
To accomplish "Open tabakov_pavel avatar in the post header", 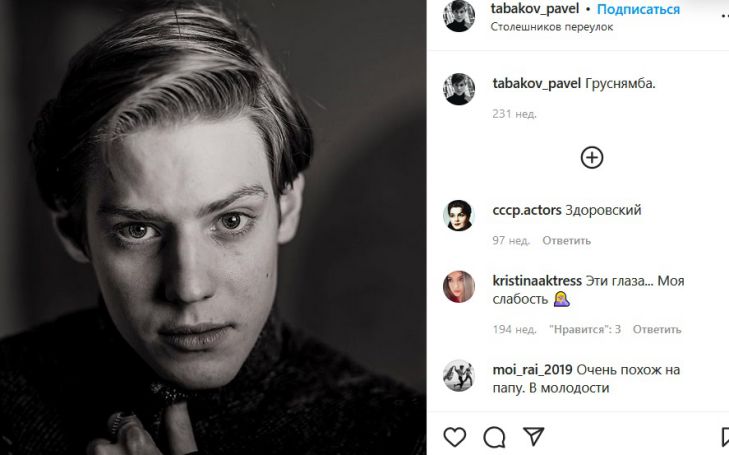I will click(x=459, y=16).
